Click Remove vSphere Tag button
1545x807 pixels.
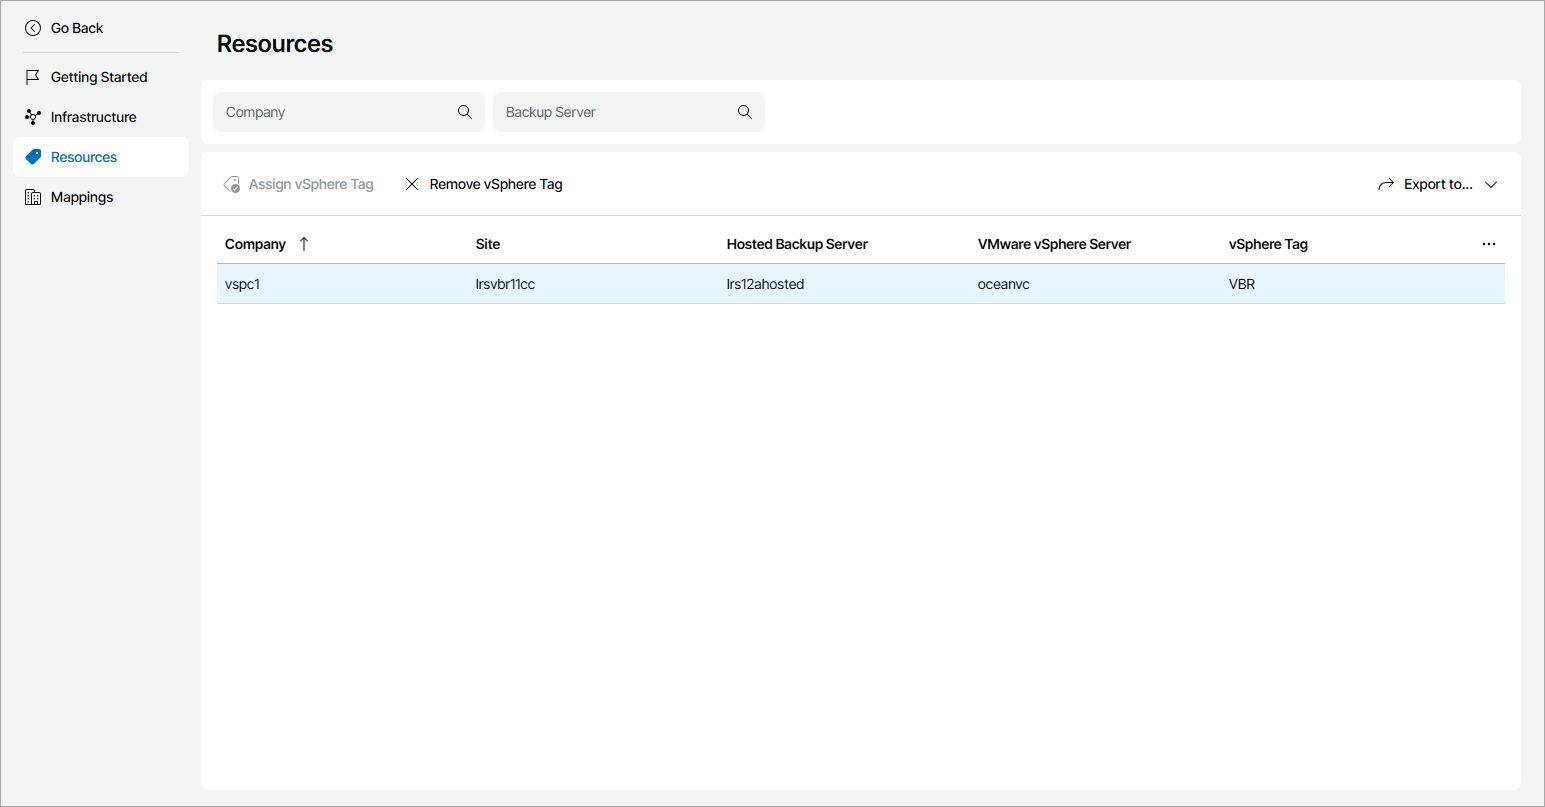[484, 184]
